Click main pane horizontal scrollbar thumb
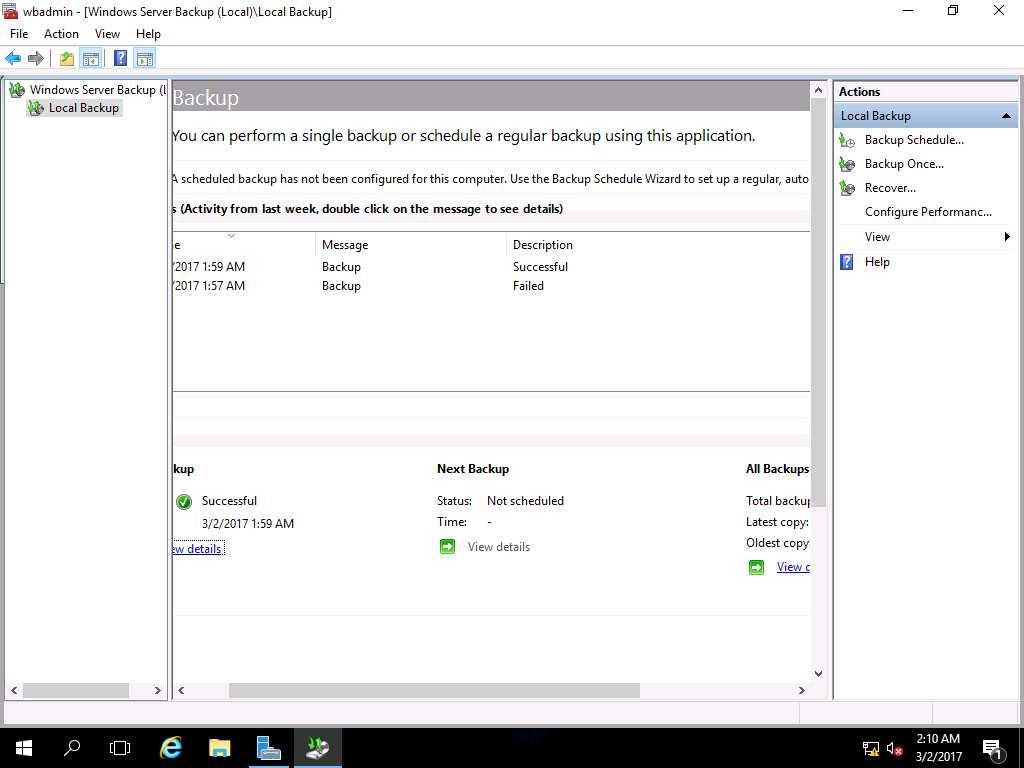The width and height of the screenshot is (1024, 768). point(434,690)
